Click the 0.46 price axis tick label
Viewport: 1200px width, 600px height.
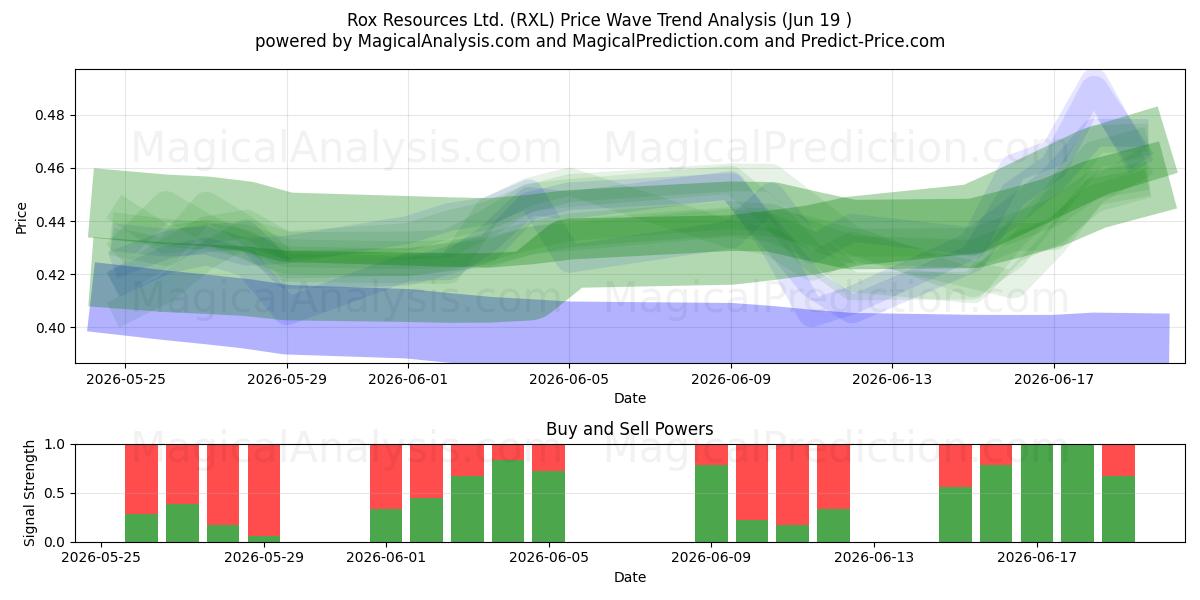pos(51,168)
